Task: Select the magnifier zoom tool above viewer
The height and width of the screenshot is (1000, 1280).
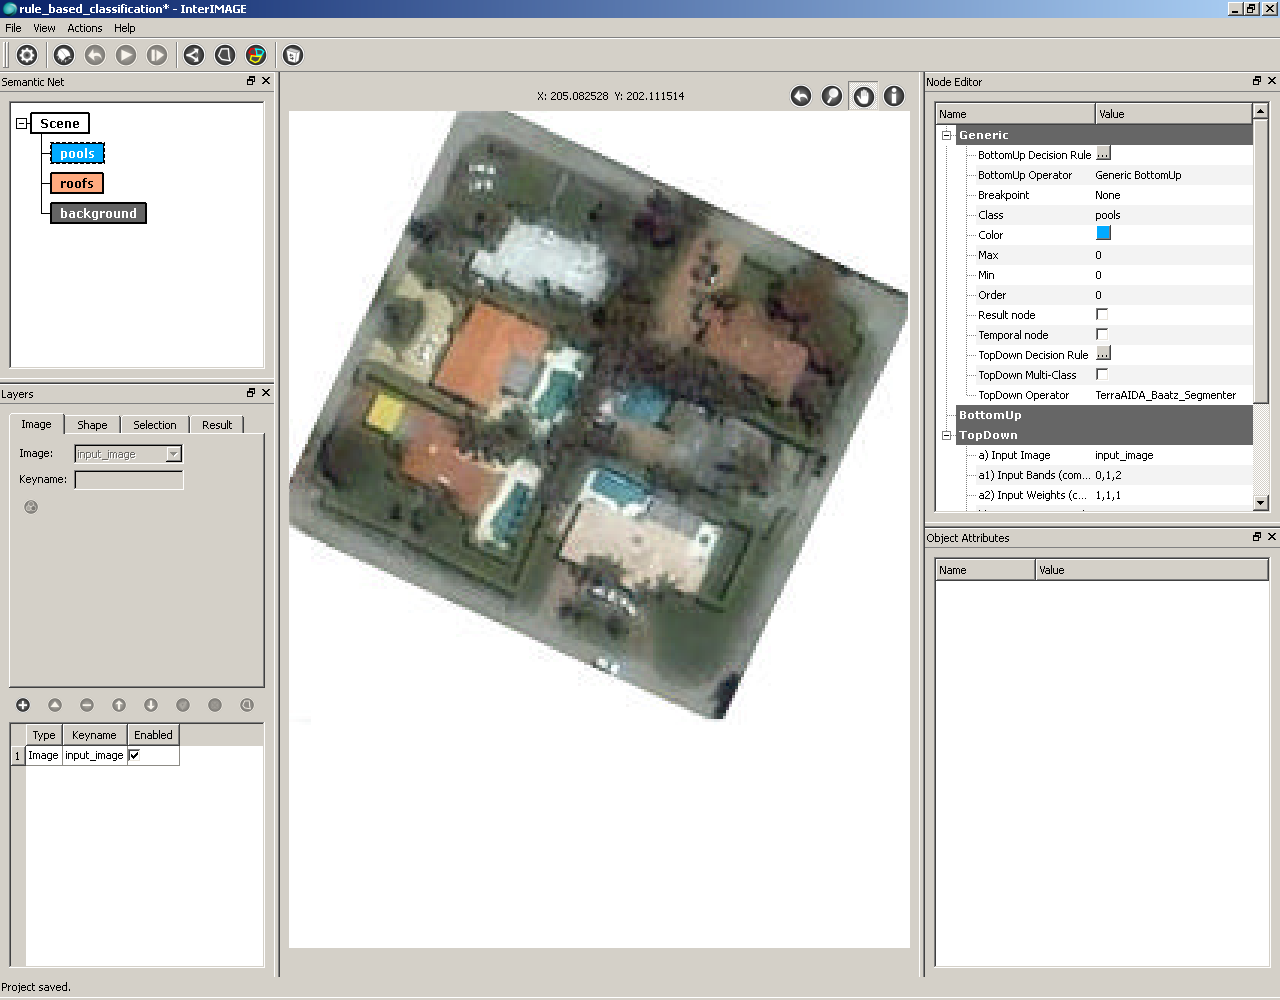Action: pos(832,96)
